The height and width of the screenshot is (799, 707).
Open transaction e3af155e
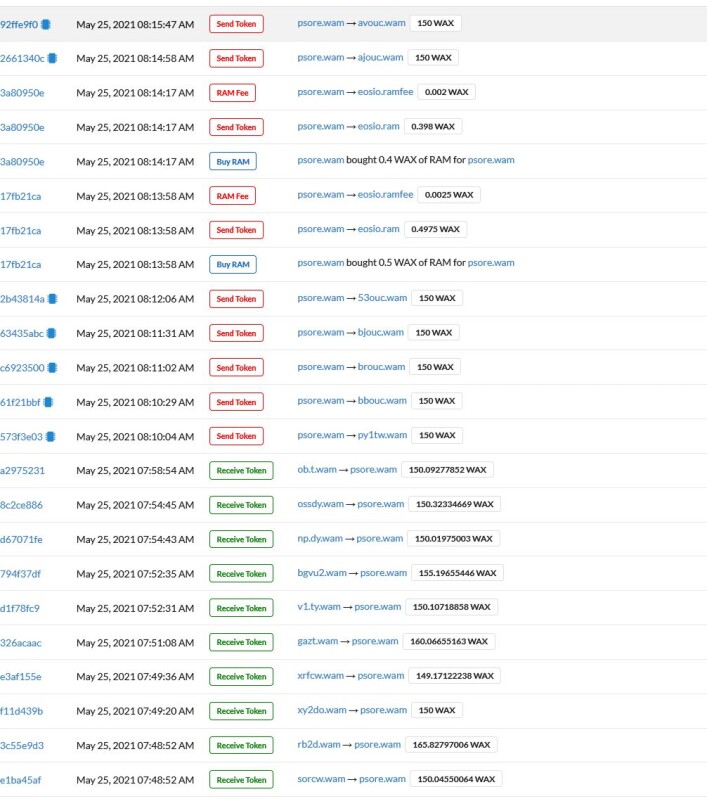click(x=21, y=677)
